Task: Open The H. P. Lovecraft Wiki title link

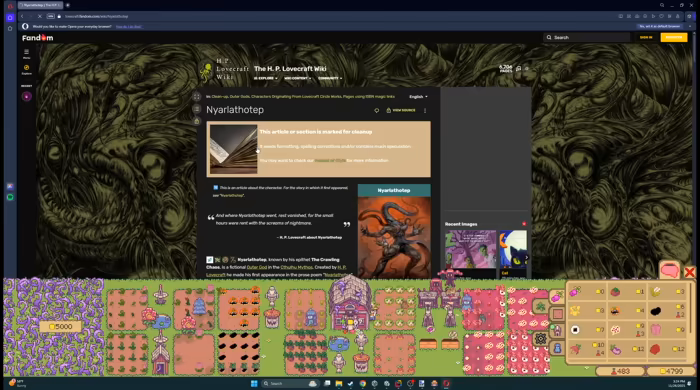Action: point(290,69)
